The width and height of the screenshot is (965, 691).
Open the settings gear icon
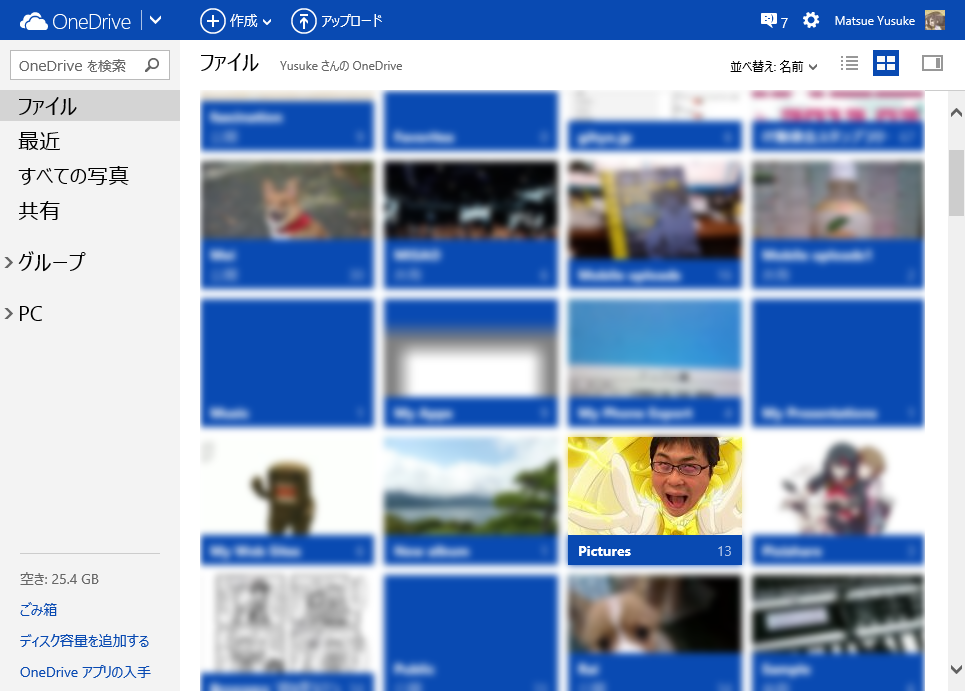[811, 20]
